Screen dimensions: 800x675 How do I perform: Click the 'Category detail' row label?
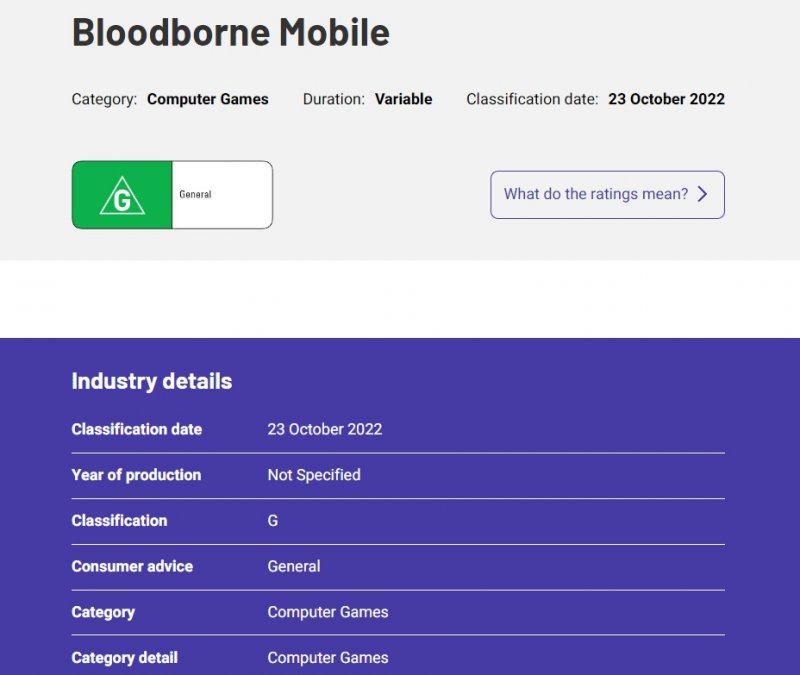coord(124,658)
